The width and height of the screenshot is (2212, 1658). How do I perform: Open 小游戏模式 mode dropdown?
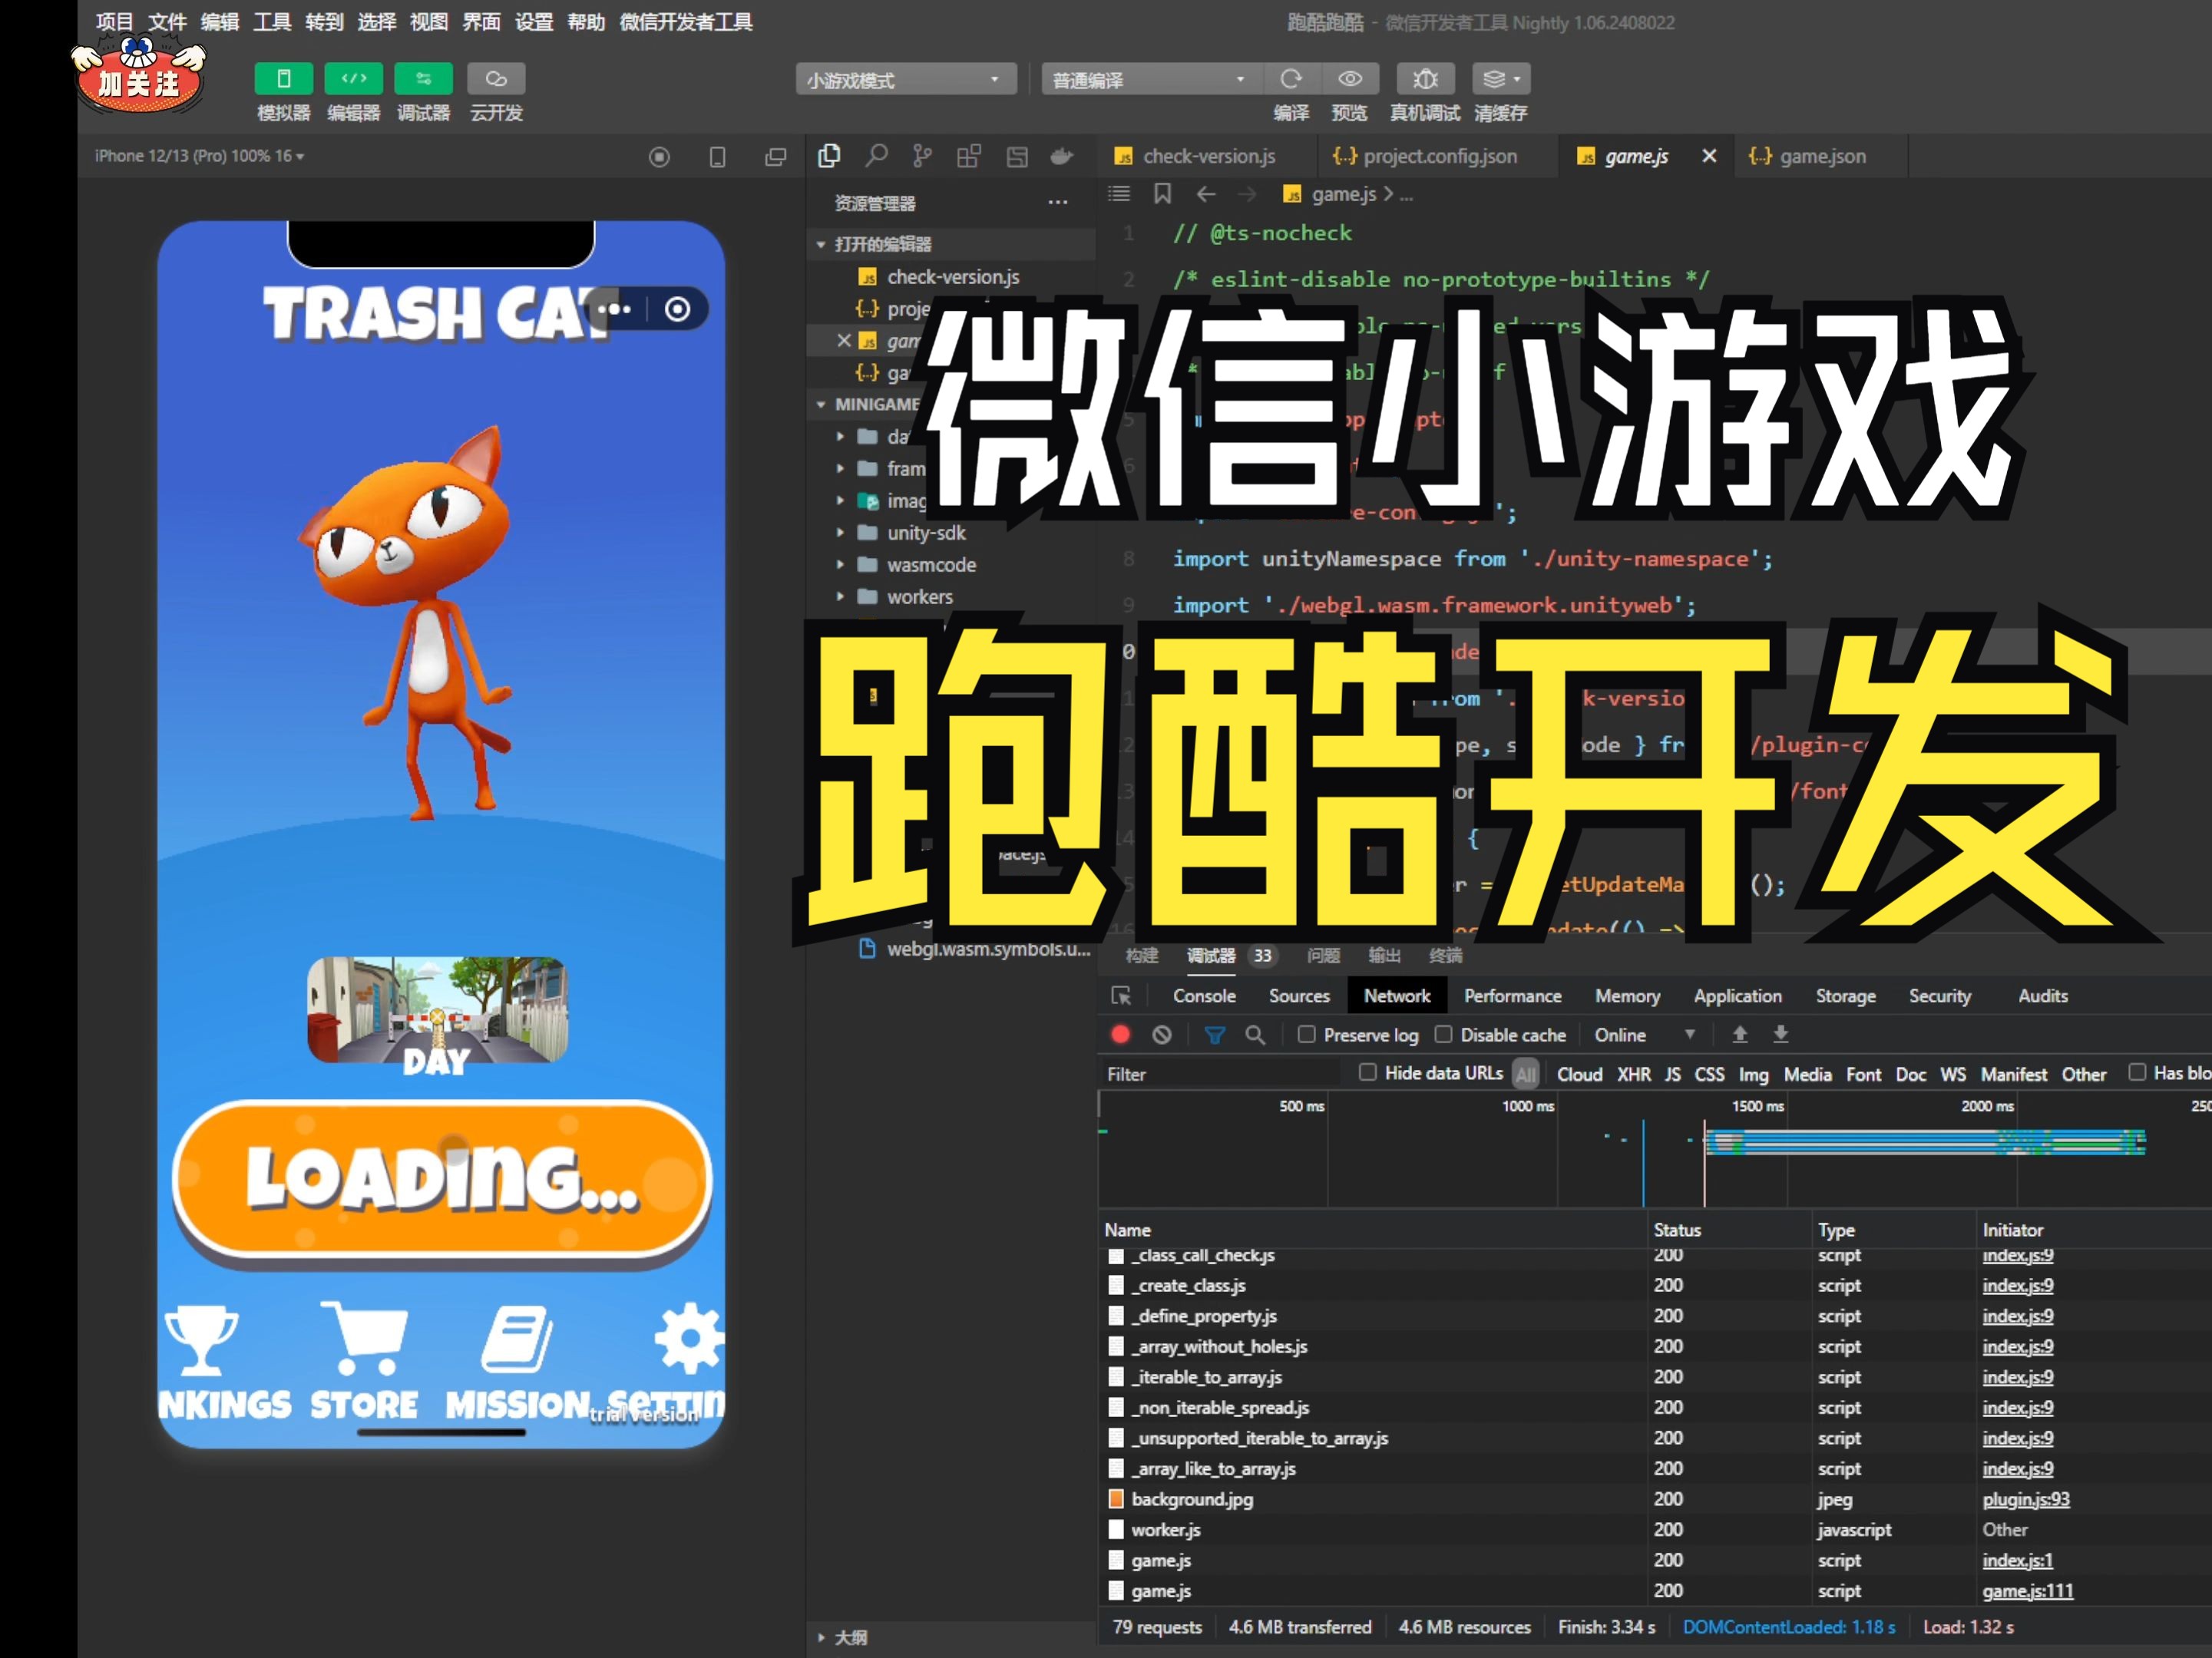click(x=906, y=79)
